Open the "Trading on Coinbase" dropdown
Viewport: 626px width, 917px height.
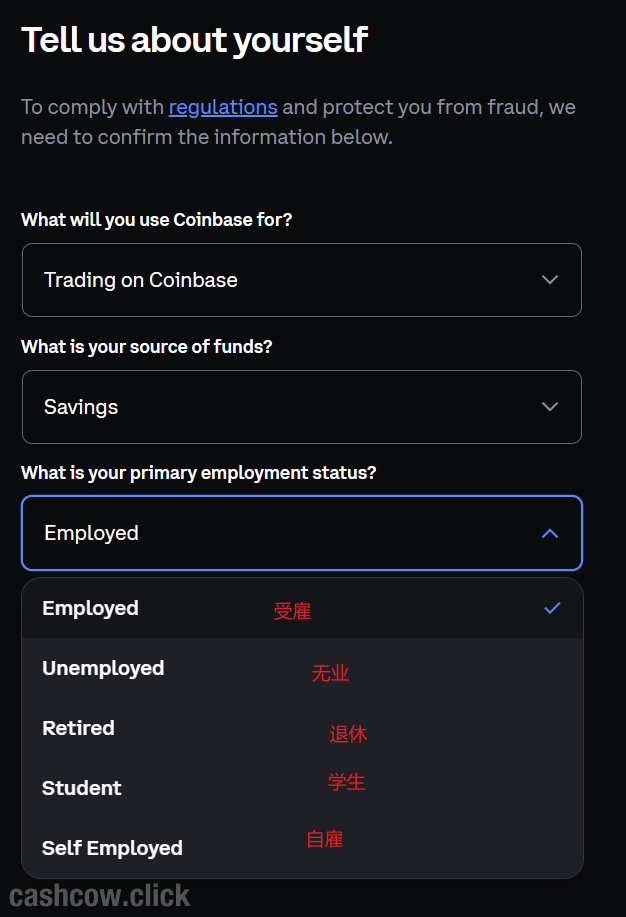301,280
